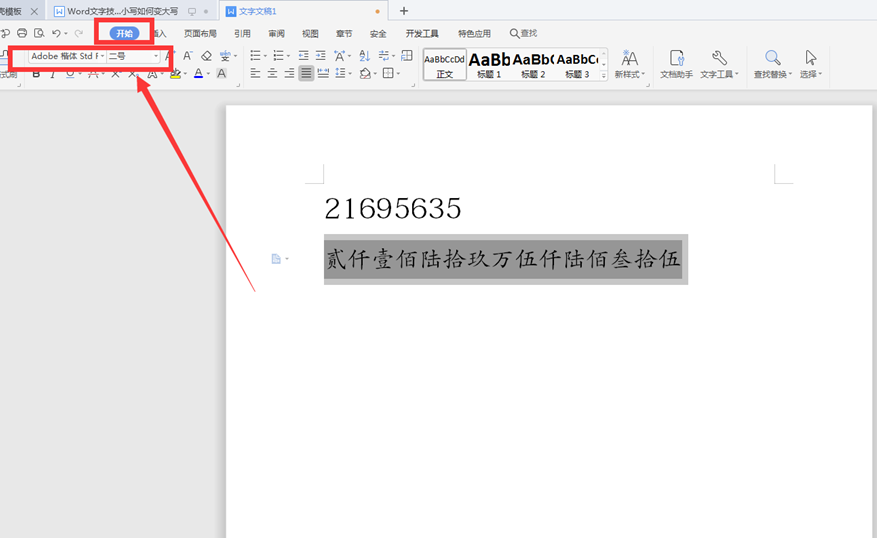Open Print Preview from quick access bar
877x538 pixels.
tap(39, 34)
